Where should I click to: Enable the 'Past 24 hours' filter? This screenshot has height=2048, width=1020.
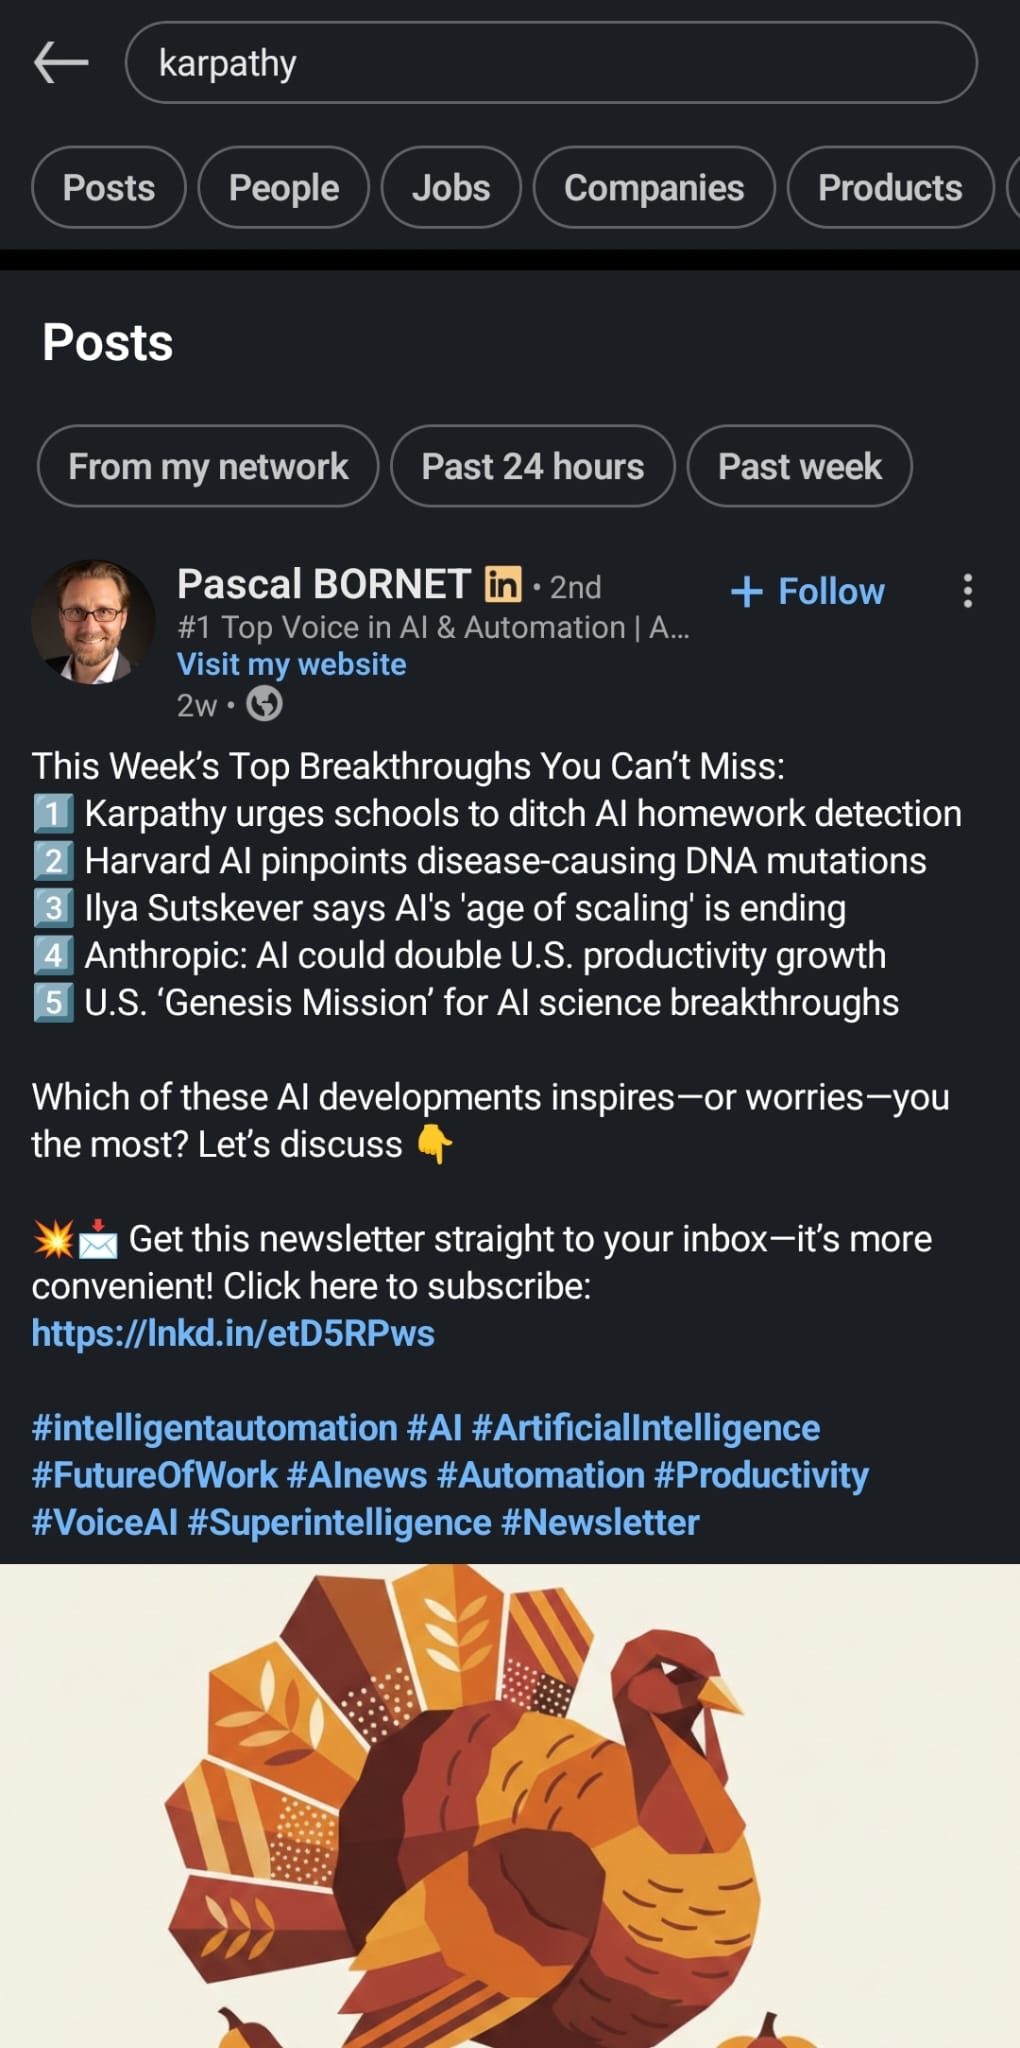coord(532,466)
